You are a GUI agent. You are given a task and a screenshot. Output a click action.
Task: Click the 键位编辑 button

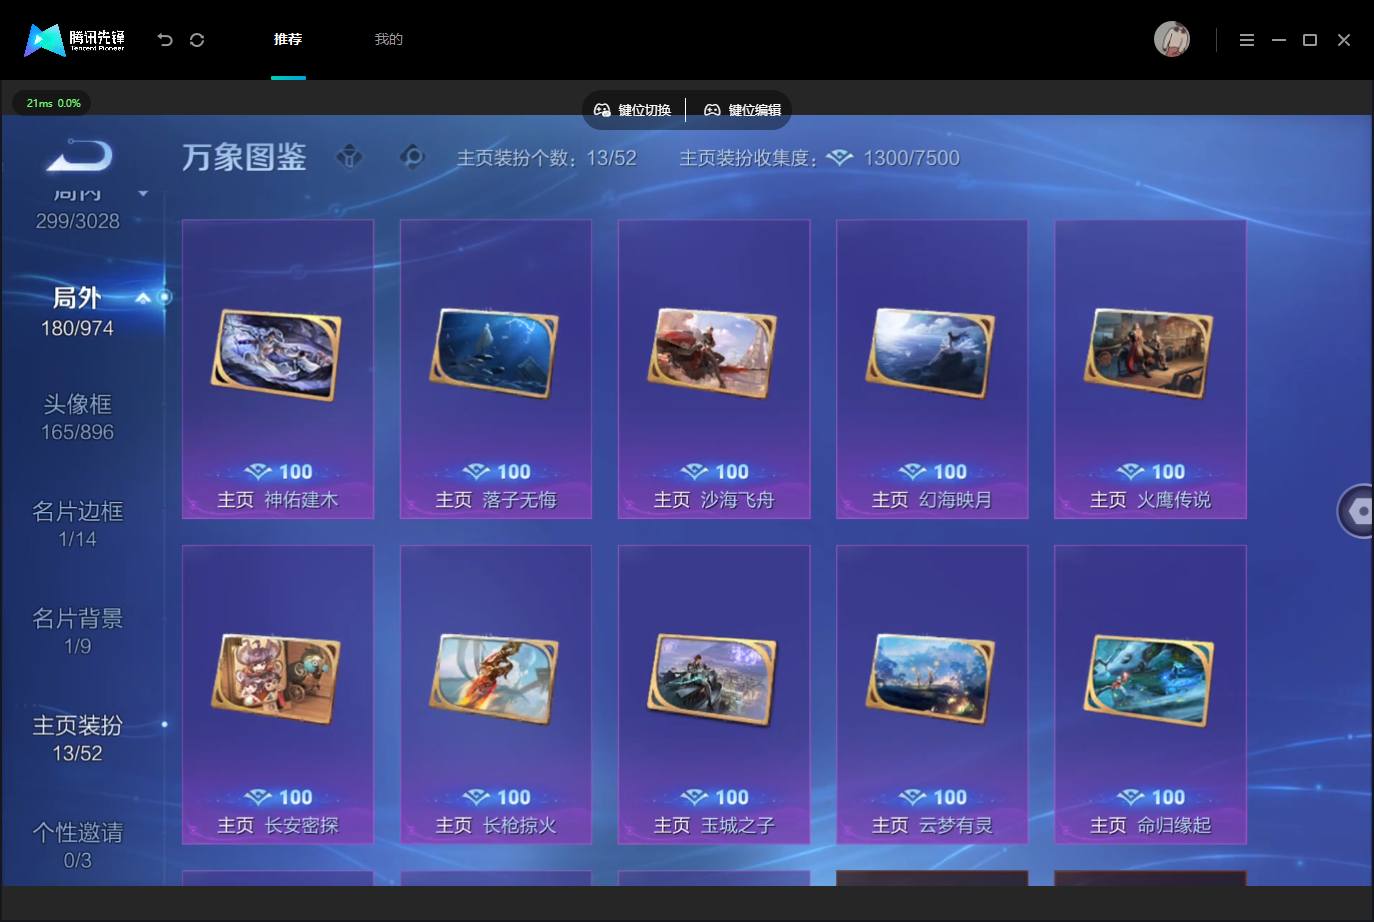click(x=743, y=110)
